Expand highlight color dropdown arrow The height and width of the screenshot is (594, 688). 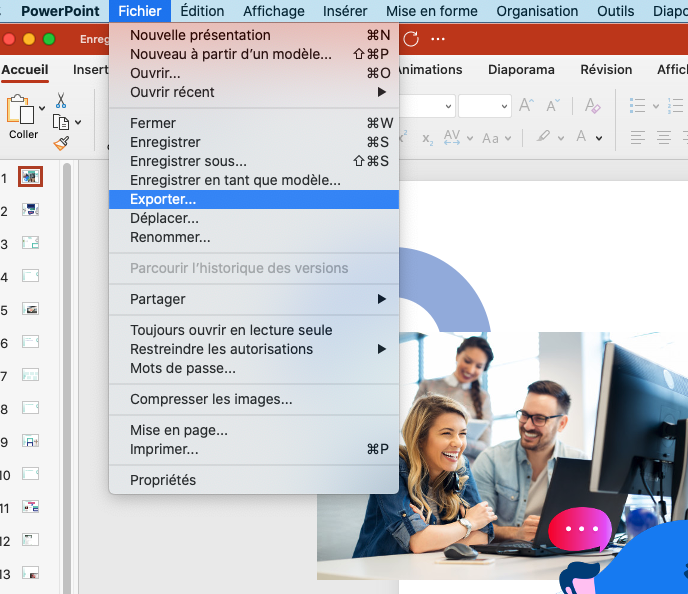(561, 138)
